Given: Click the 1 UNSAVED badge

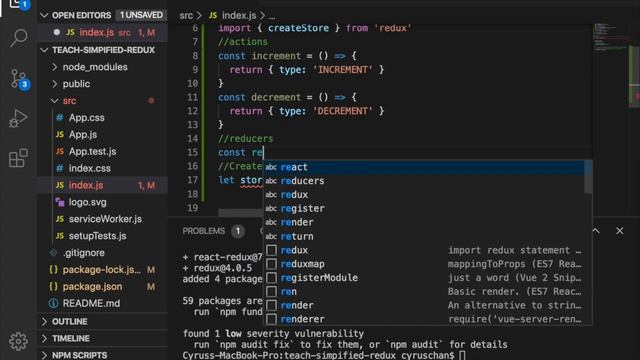Looking at the screenshot, I should 141,16.
